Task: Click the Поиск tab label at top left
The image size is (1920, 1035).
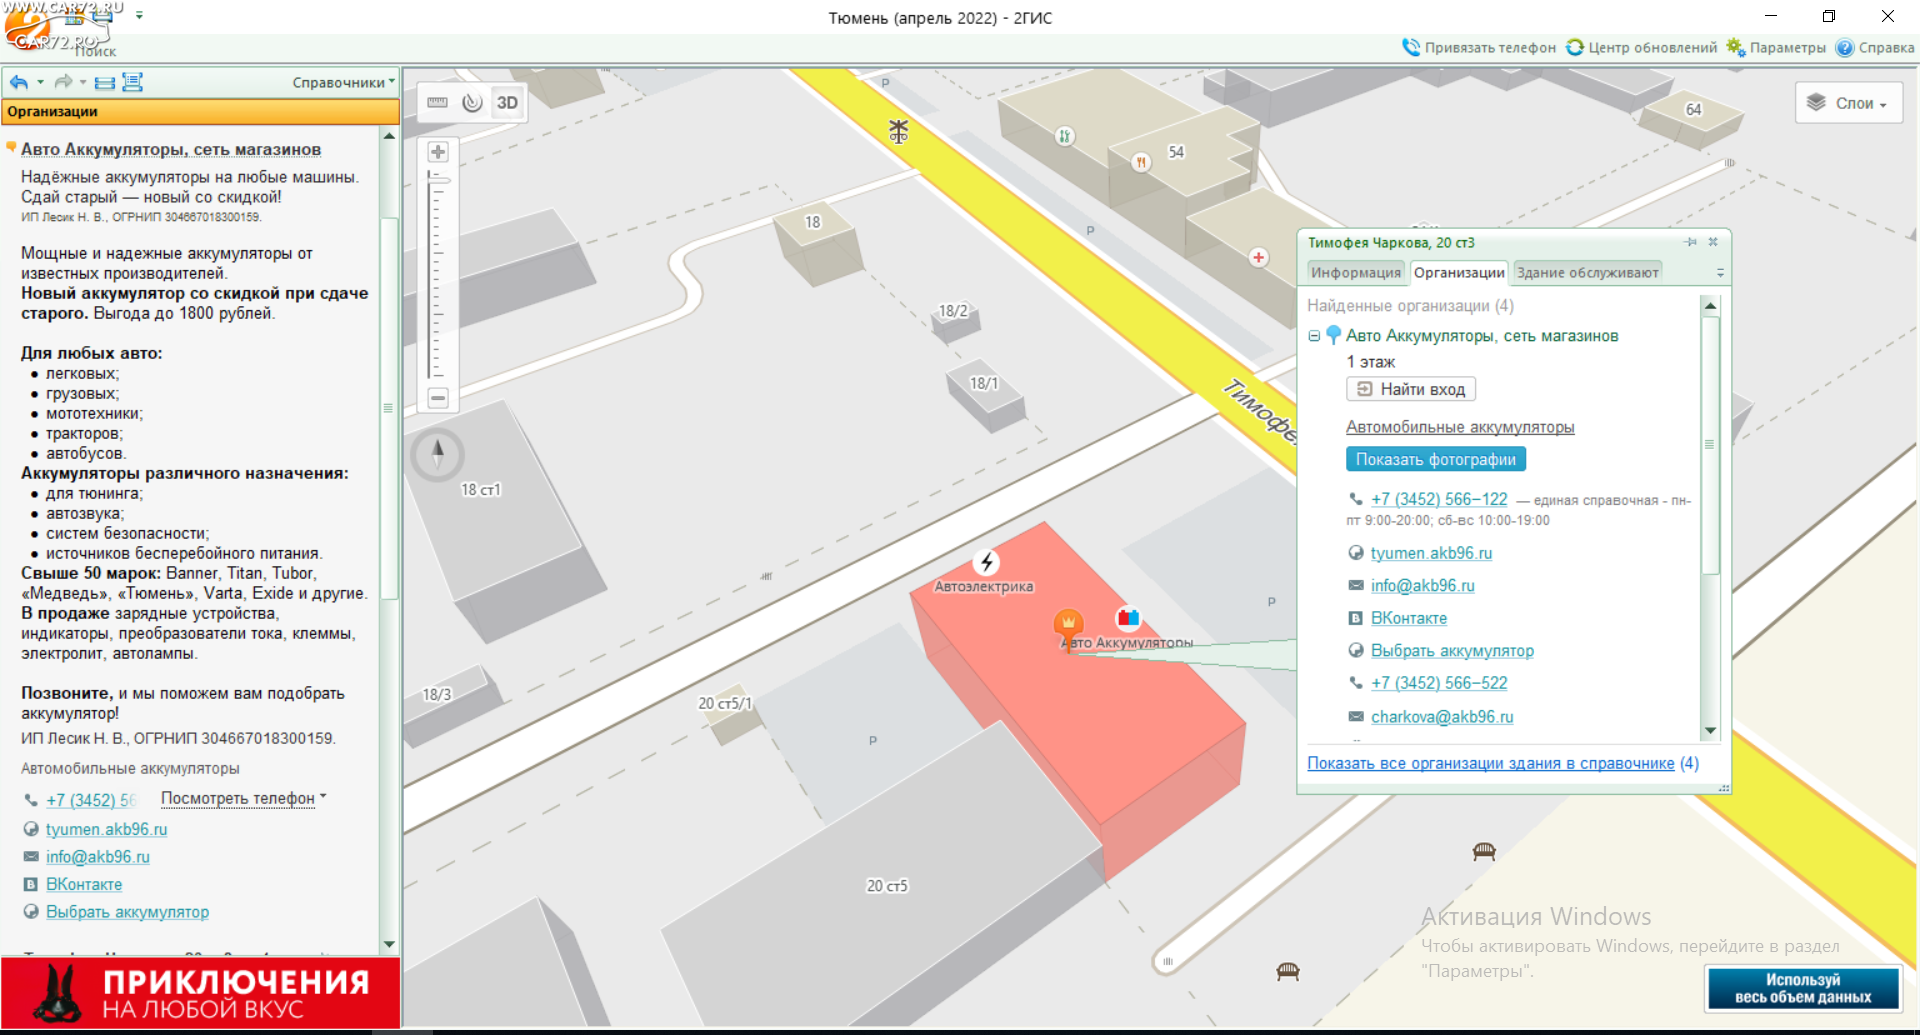Action: [x=95, y=51]
